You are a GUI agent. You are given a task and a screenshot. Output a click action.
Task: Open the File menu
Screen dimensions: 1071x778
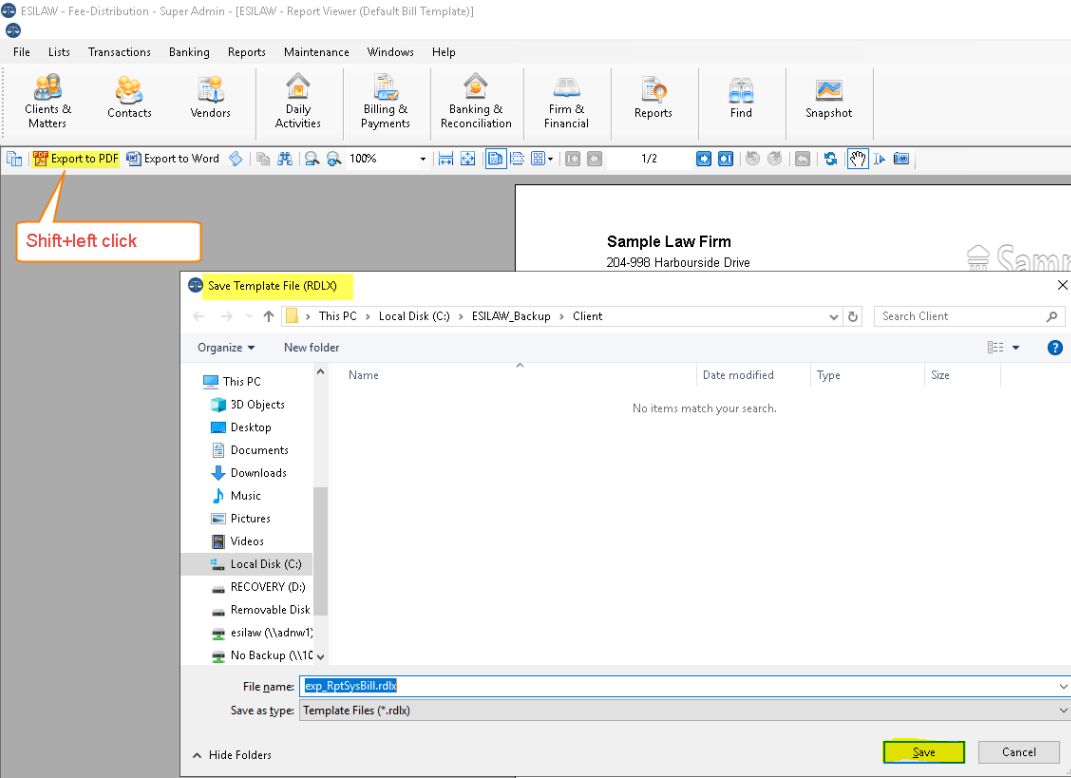[21, 52]
